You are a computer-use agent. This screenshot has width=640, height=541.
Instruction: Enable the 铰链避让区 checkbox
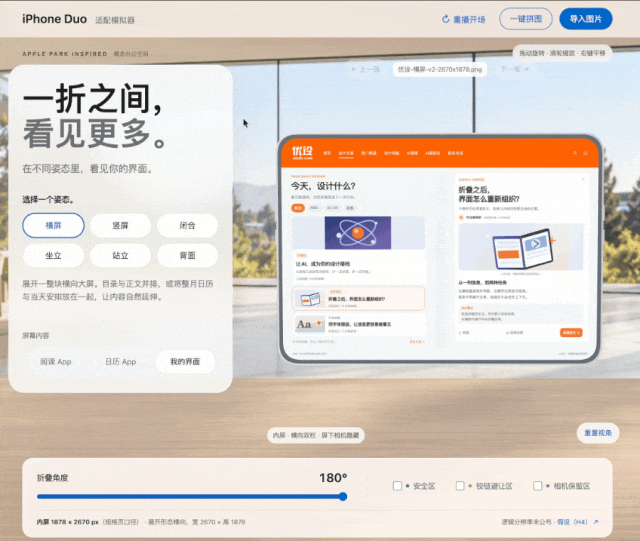tap(460, 486)
